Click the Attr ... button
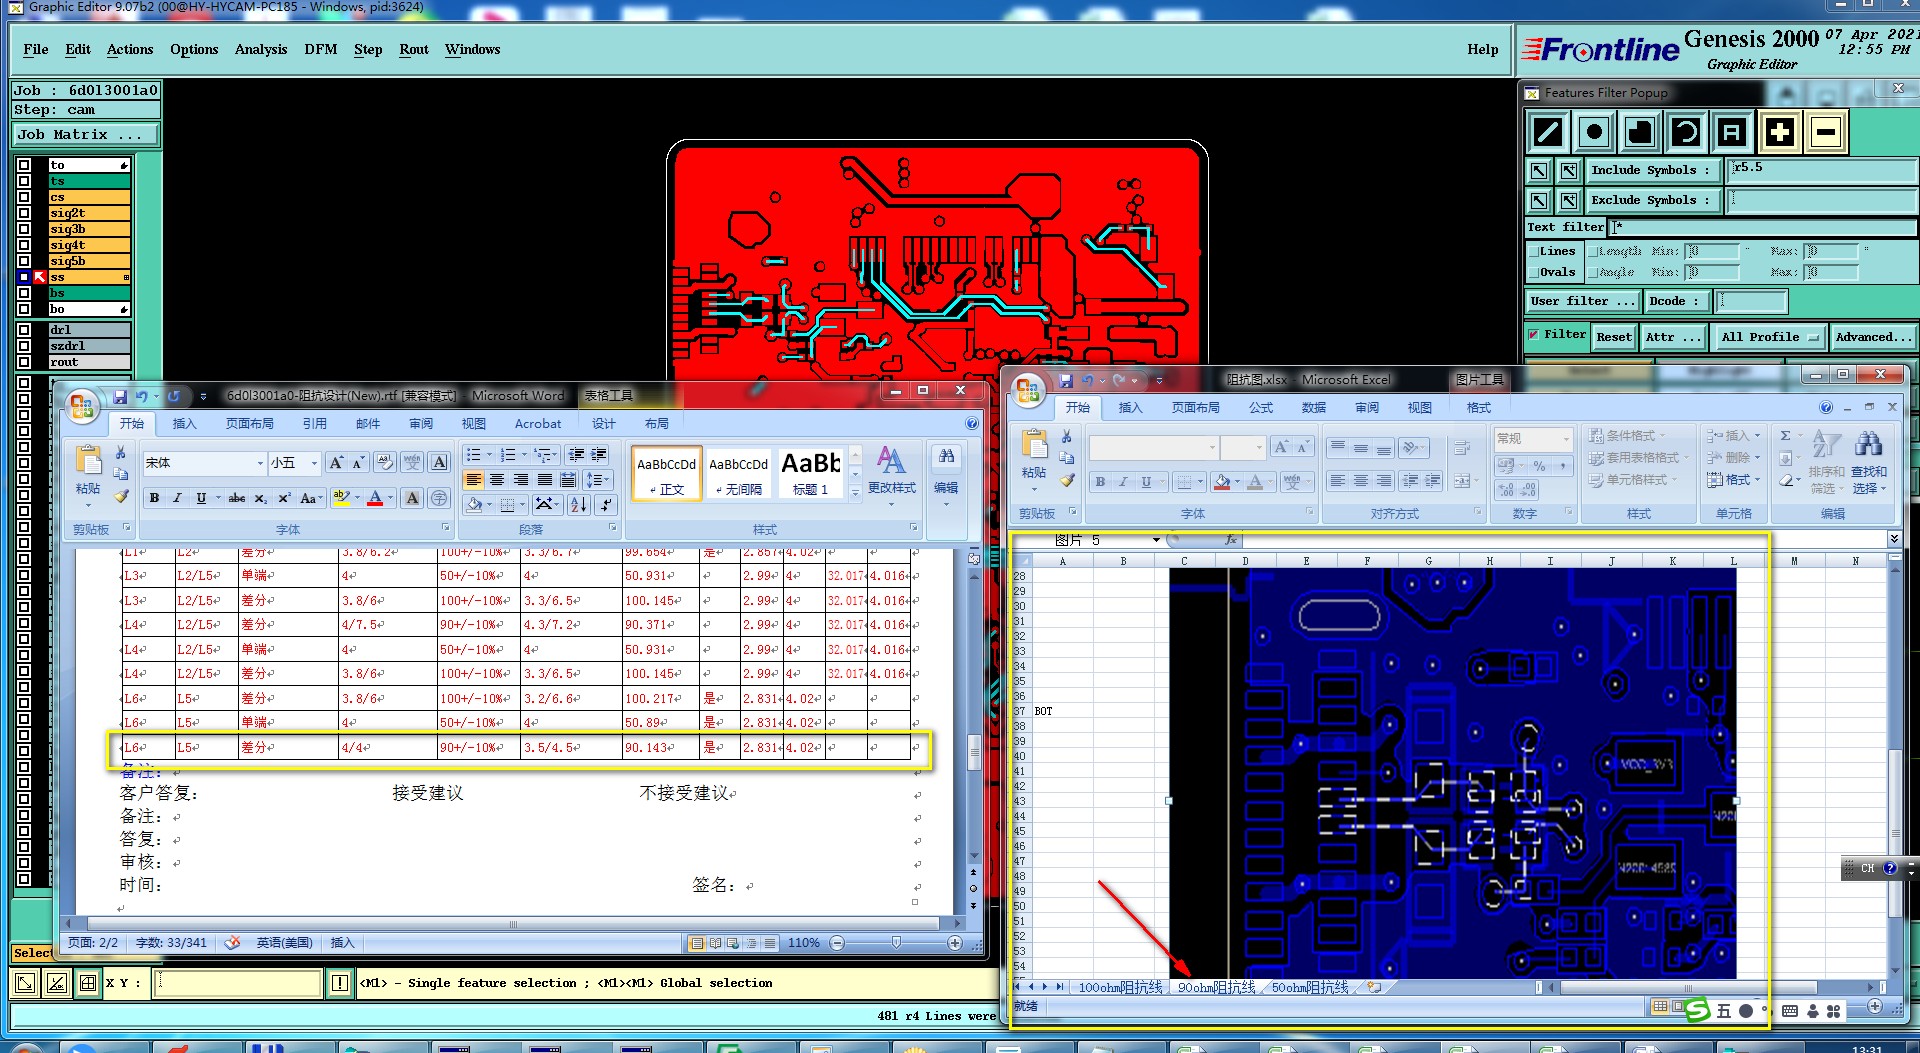The image size is (1920, 1053). pos(1673,338)
